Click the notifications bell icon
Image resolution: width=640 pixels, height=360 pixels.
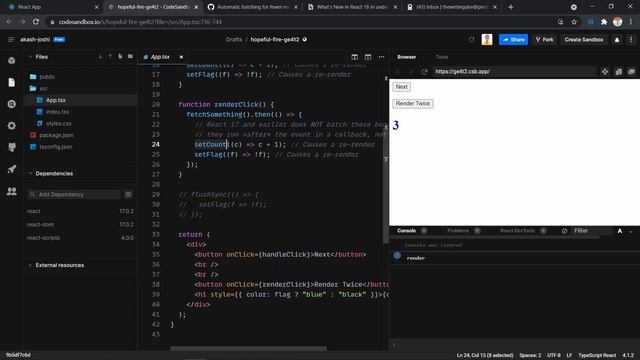(617, 40)
